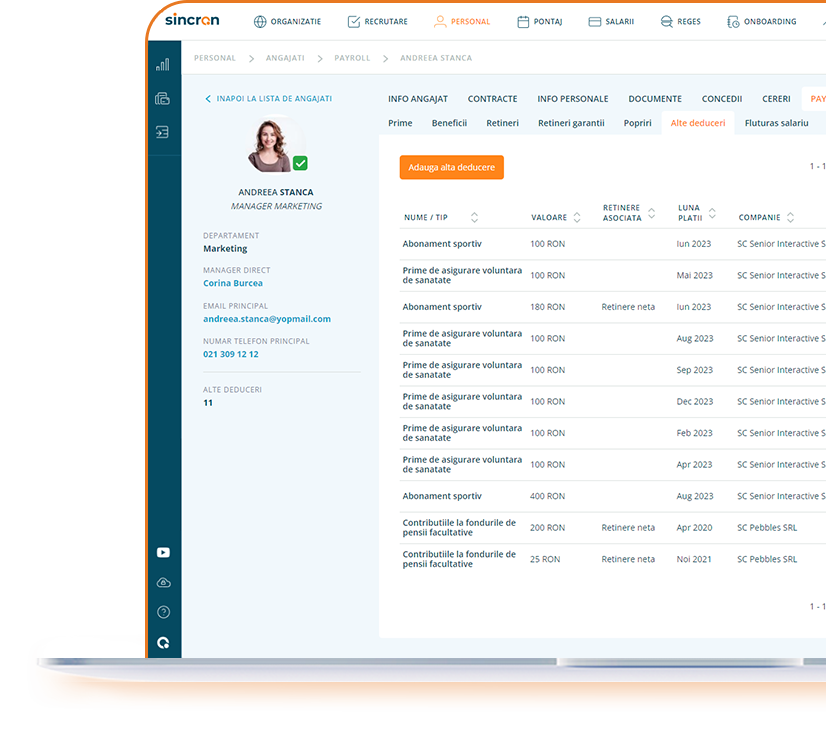Click the cloud icon in the sidebar
The width and height of the screenshot is (826, 732).
163,582
